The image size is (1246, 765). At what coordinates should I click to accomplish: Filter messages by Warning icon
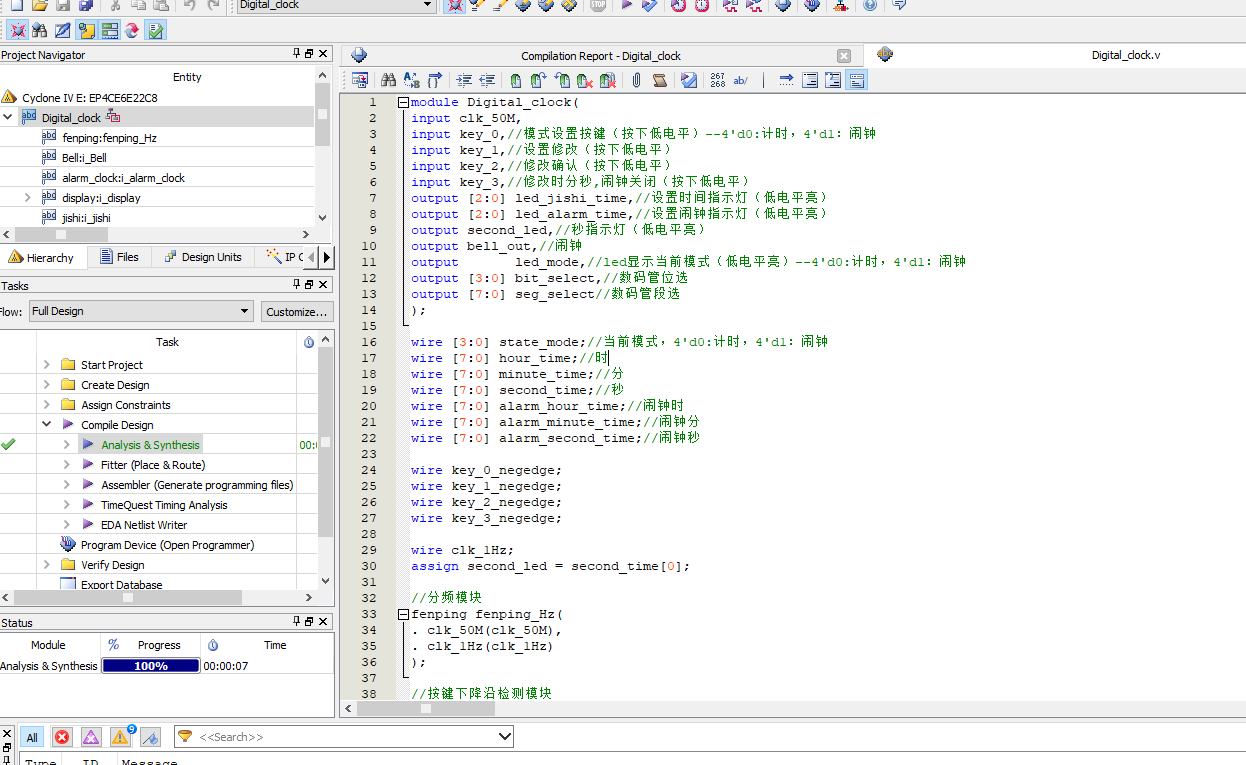[120, 737]
